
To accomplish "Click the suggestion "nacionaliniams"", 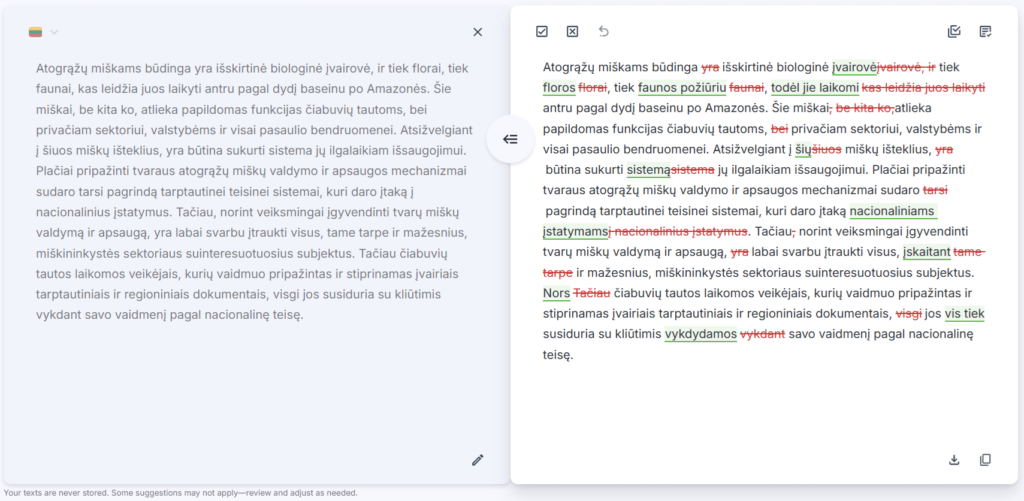I will click(893, 211).
